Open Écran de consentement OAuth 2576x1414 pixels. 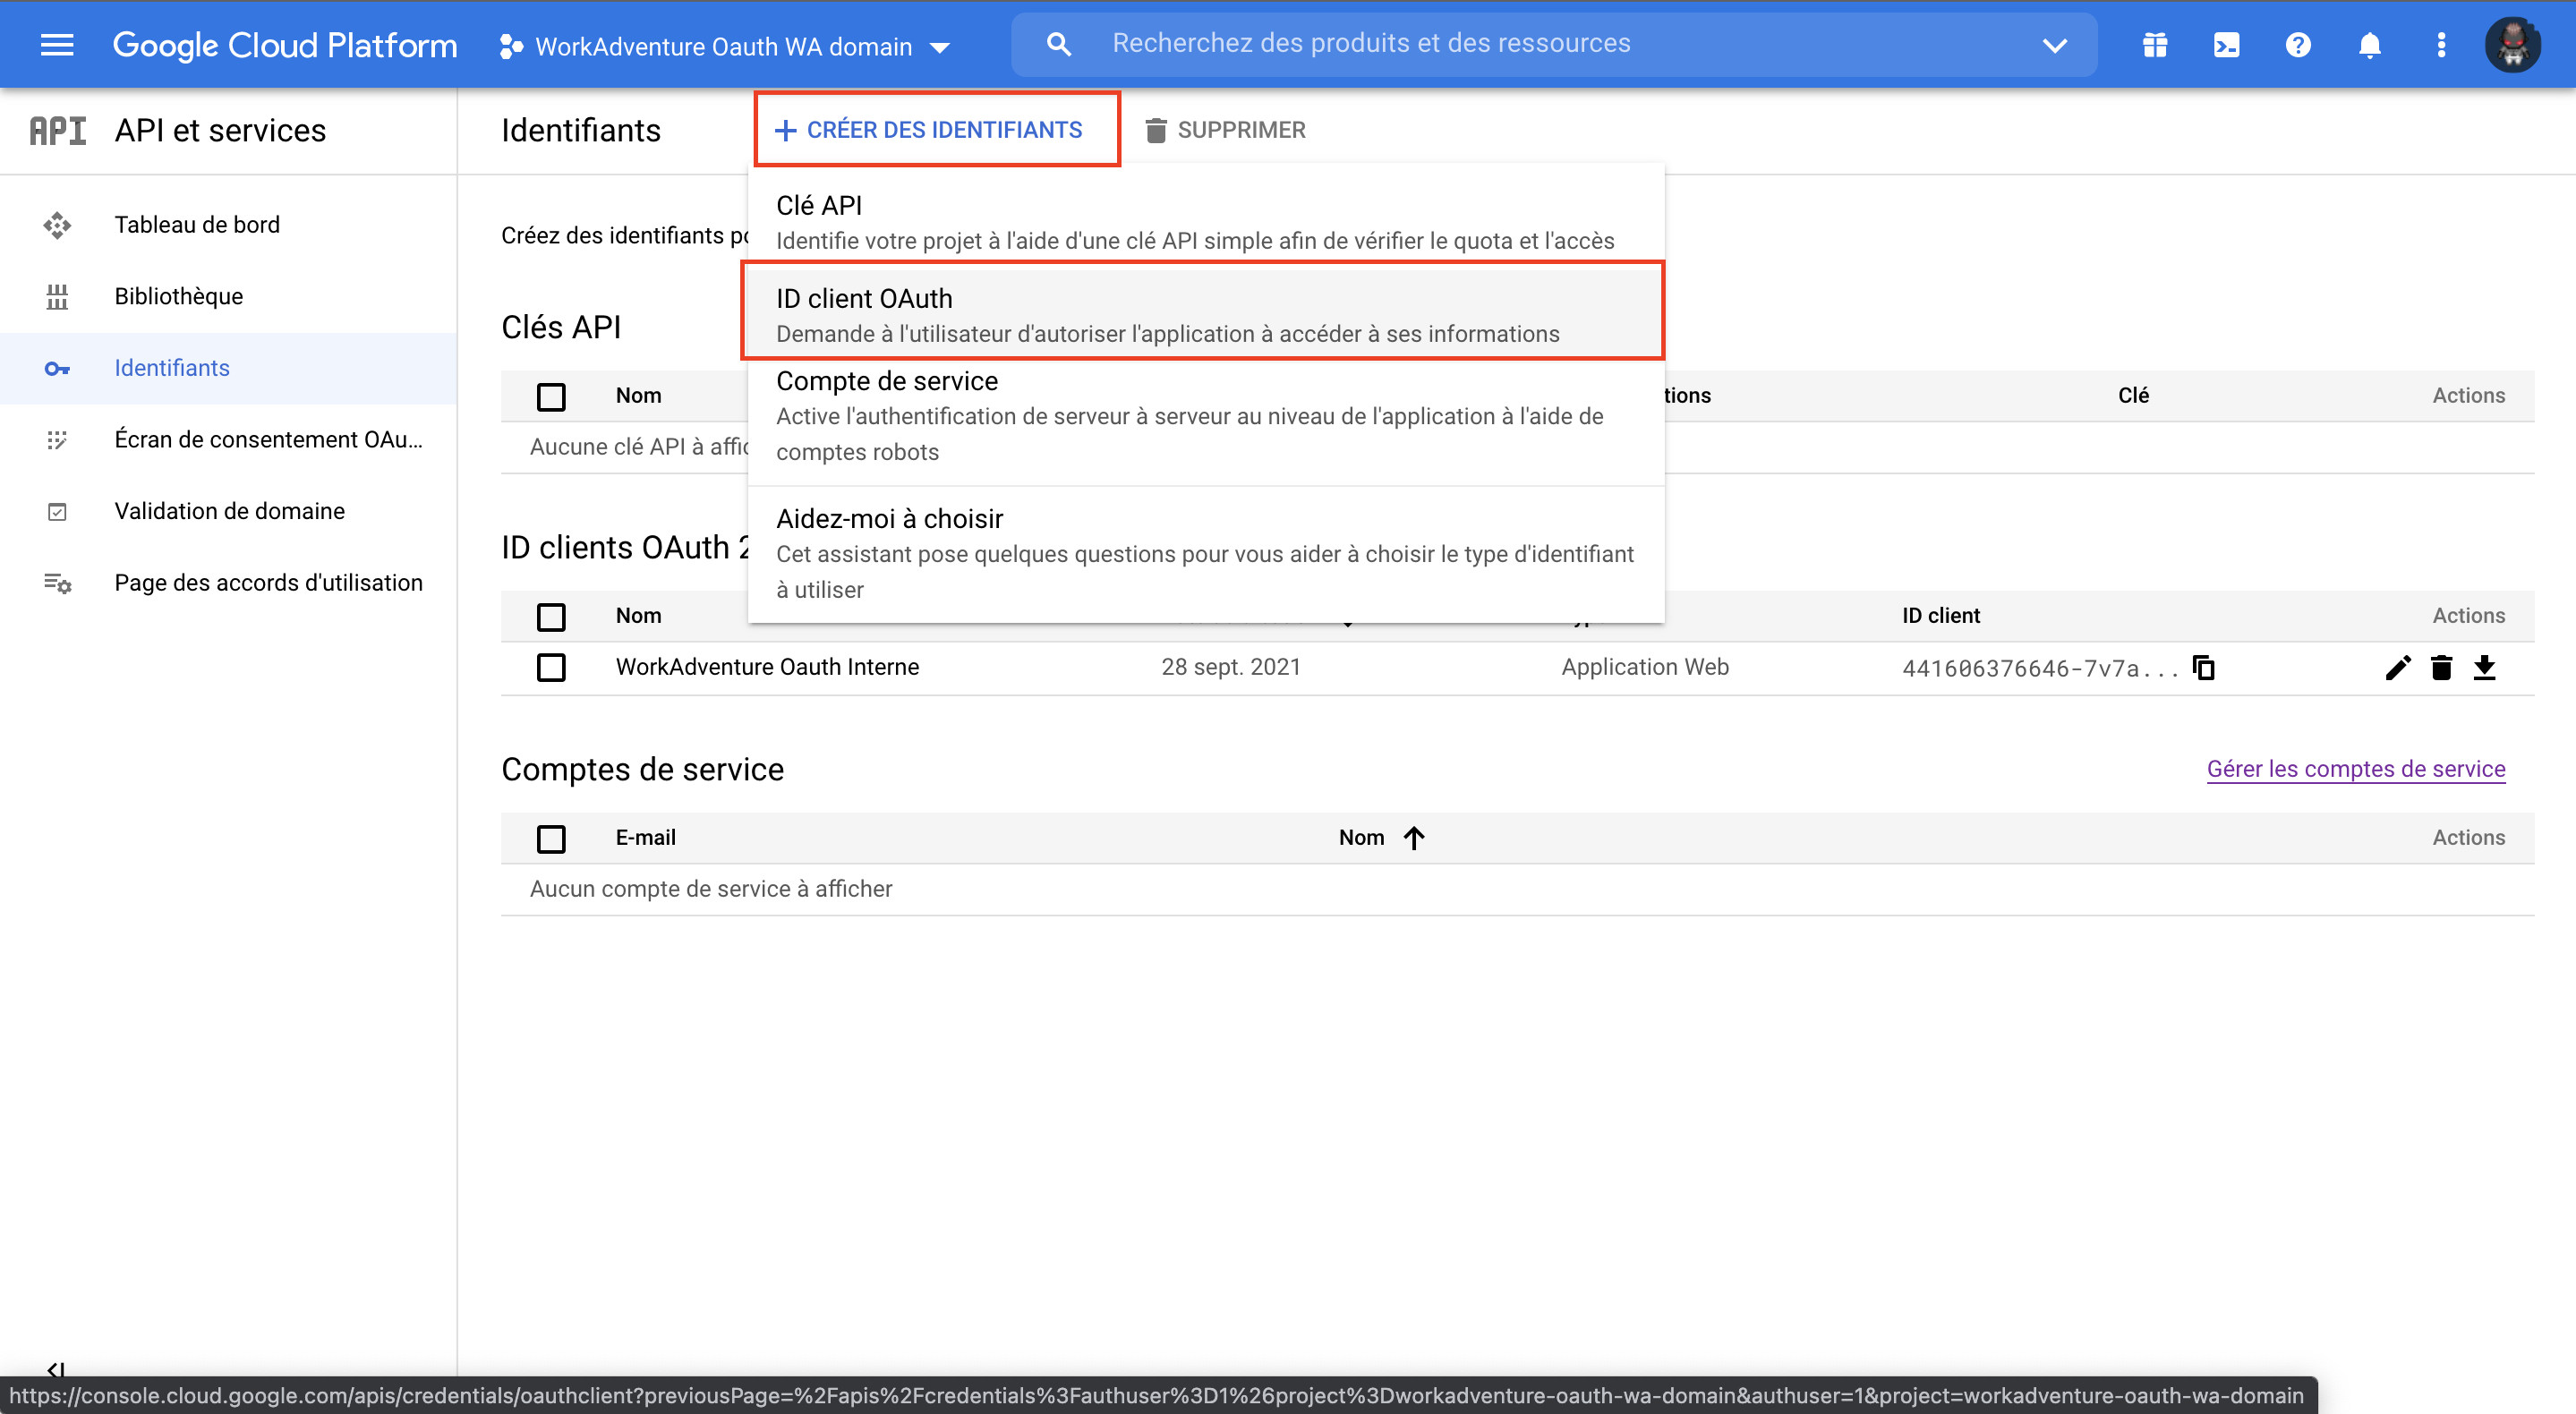click(228, 439)
